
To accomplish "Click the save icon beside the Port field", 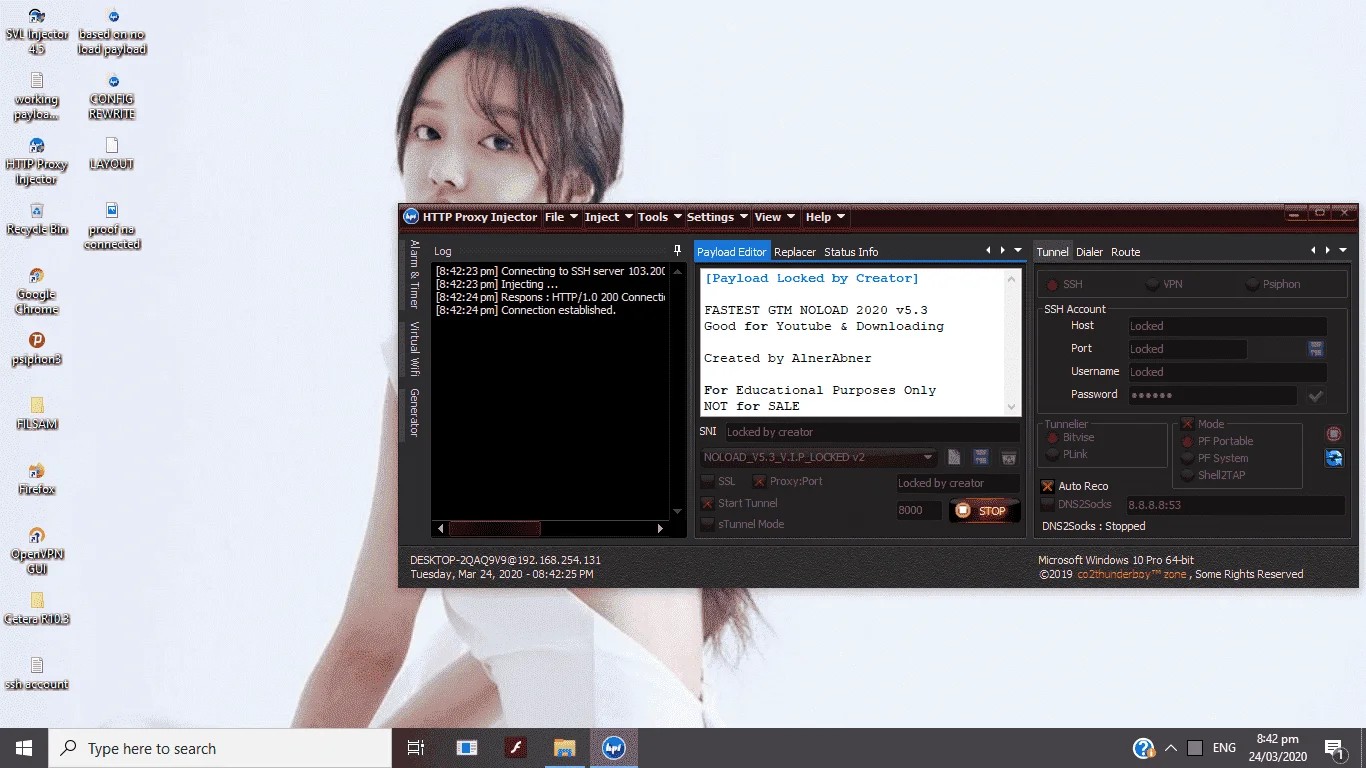I will click(1316, 349).
